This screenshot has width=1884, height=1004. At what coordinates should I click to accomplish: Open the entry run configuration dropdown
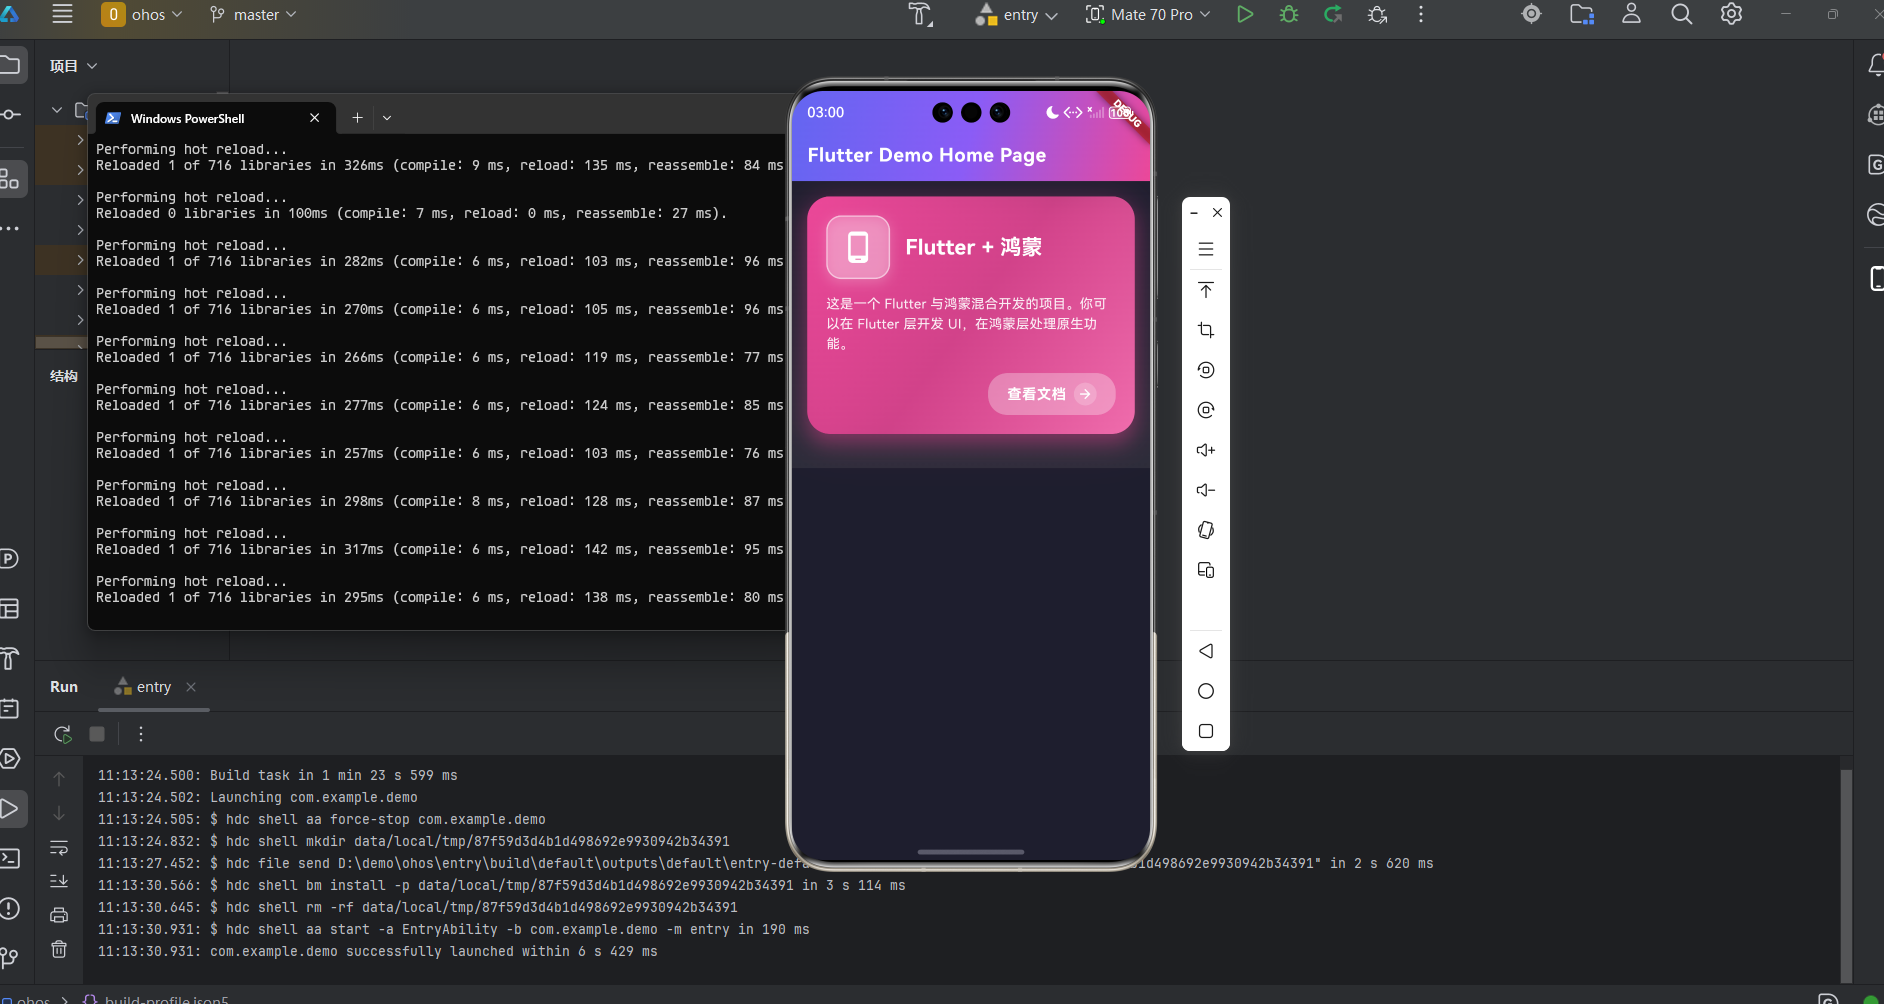(1017, 14)
